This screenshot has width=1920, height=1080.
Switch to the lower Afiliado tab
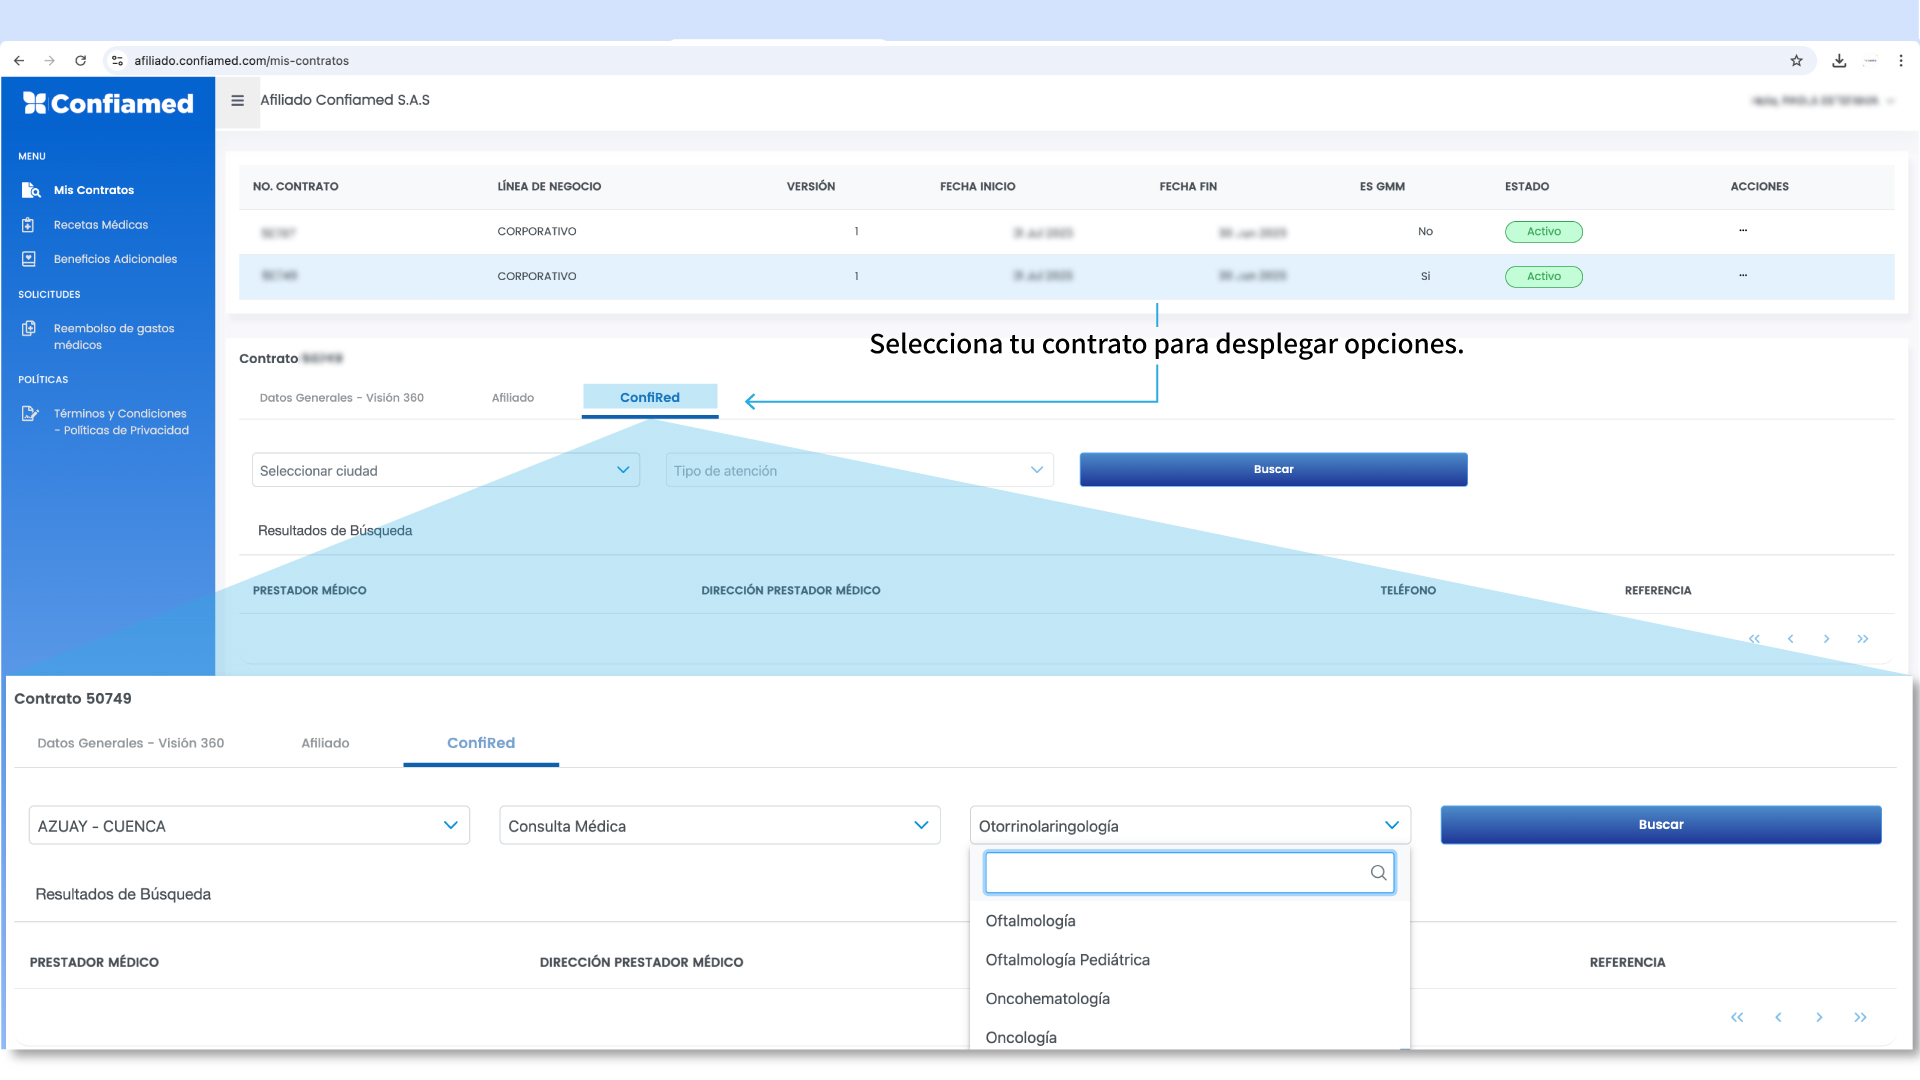point(325,743)
